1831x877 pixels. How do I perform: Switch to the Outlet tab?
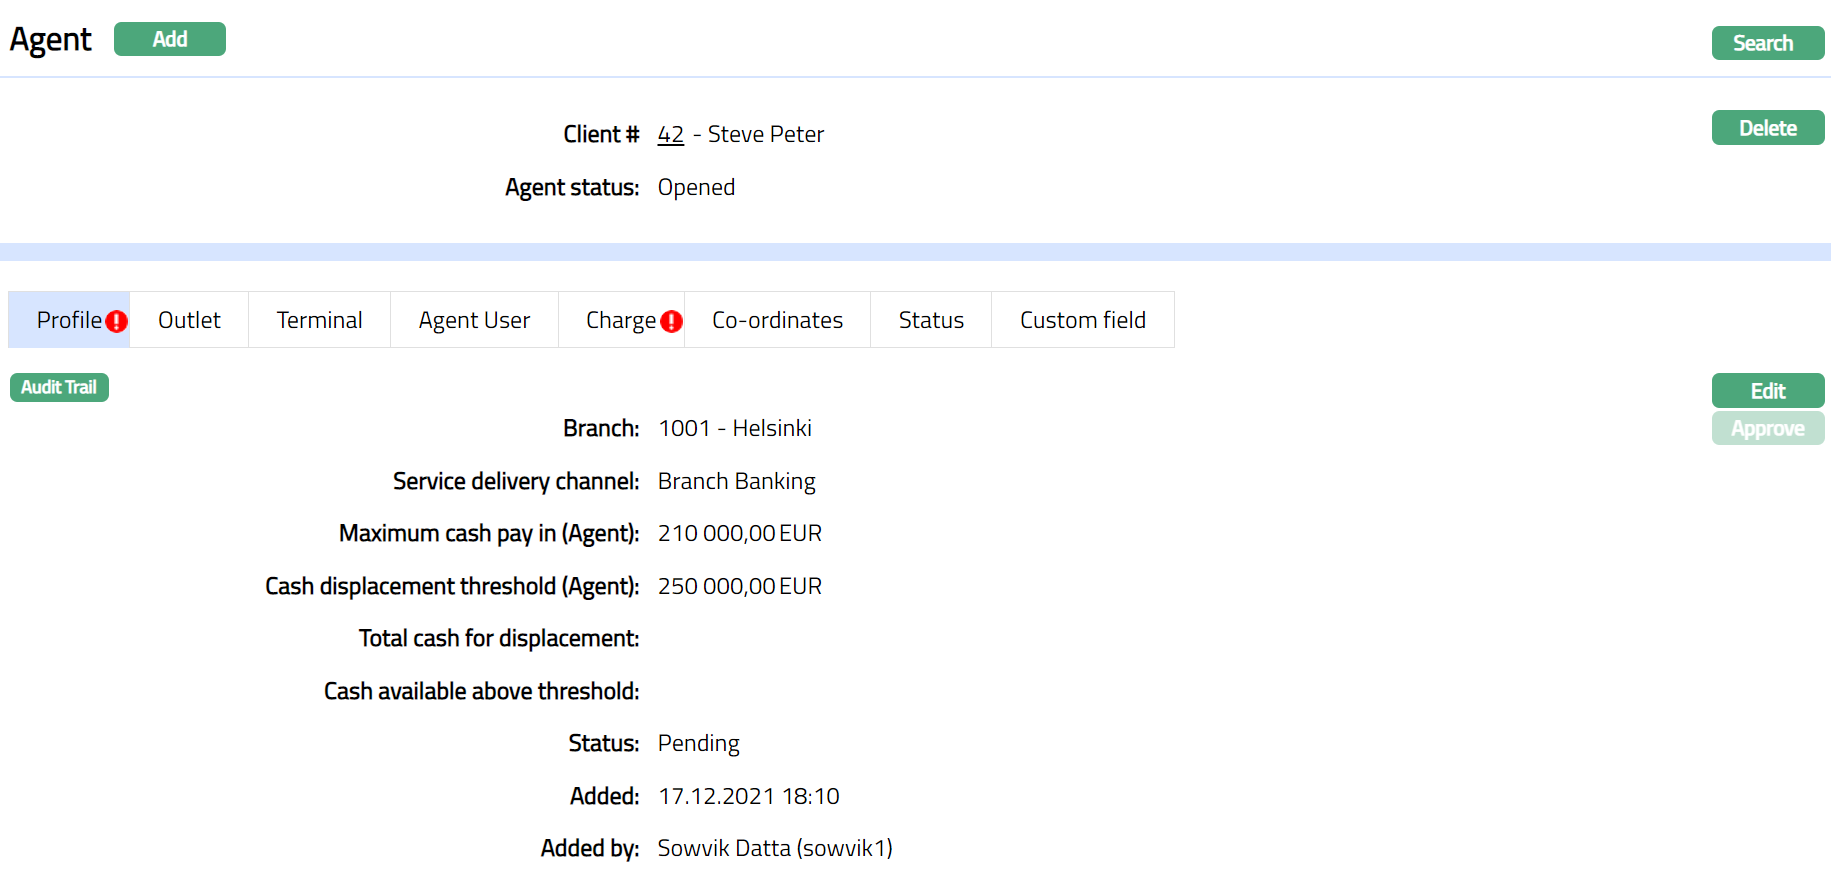[x=189, y=320]
